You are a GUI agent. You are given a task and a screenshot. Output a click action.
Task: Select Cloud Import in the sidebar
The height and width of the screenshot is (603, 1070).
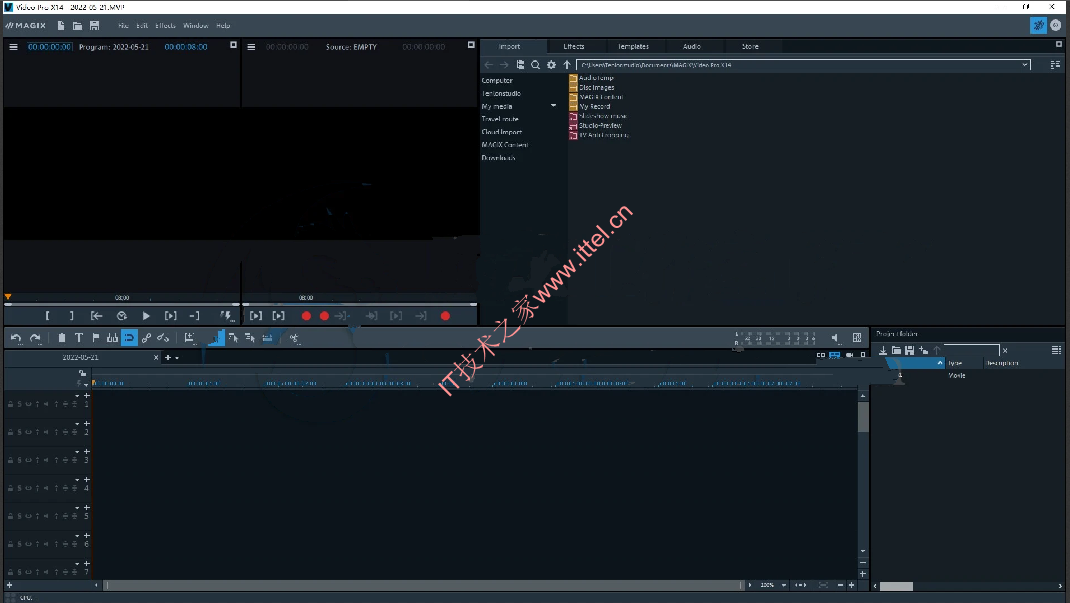click(x=502, y=132)
